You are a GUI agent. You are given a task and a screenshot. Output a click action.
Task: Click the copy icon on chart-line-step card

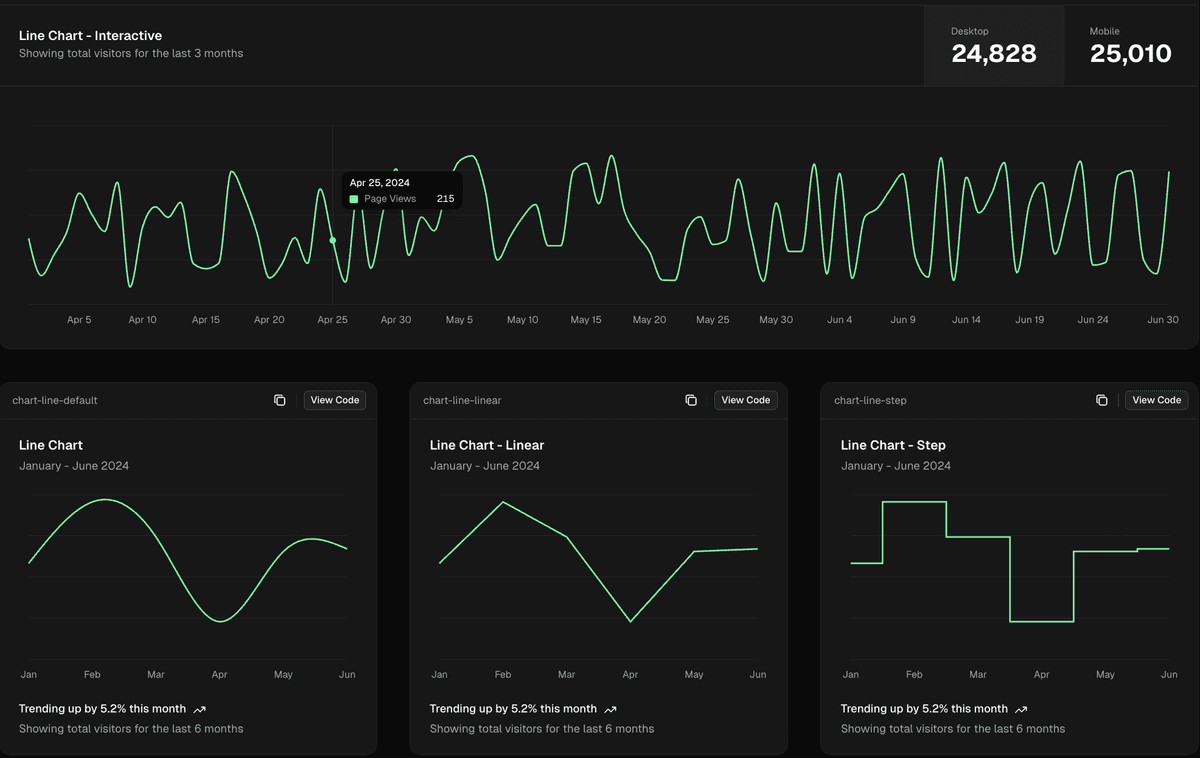[x=1101, y=400]
